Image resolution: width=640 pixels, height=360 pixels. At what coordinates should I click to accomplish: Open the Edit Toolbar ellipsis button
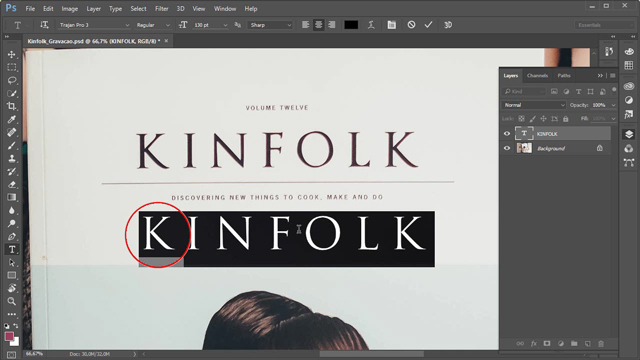[11, 314]
